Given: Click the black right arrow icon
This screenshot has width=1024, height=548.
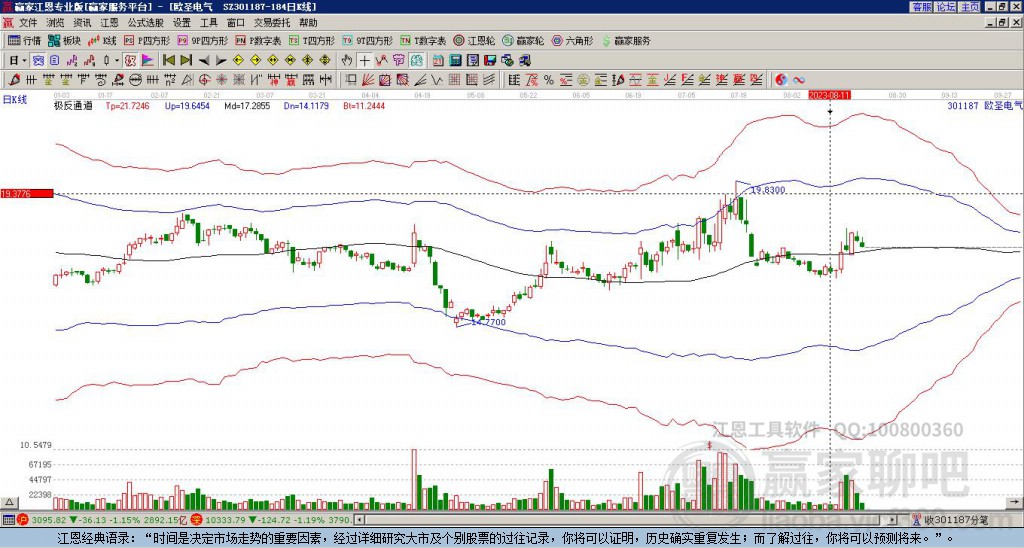Looking at the screenshot, I should click(x=221, y=60).
